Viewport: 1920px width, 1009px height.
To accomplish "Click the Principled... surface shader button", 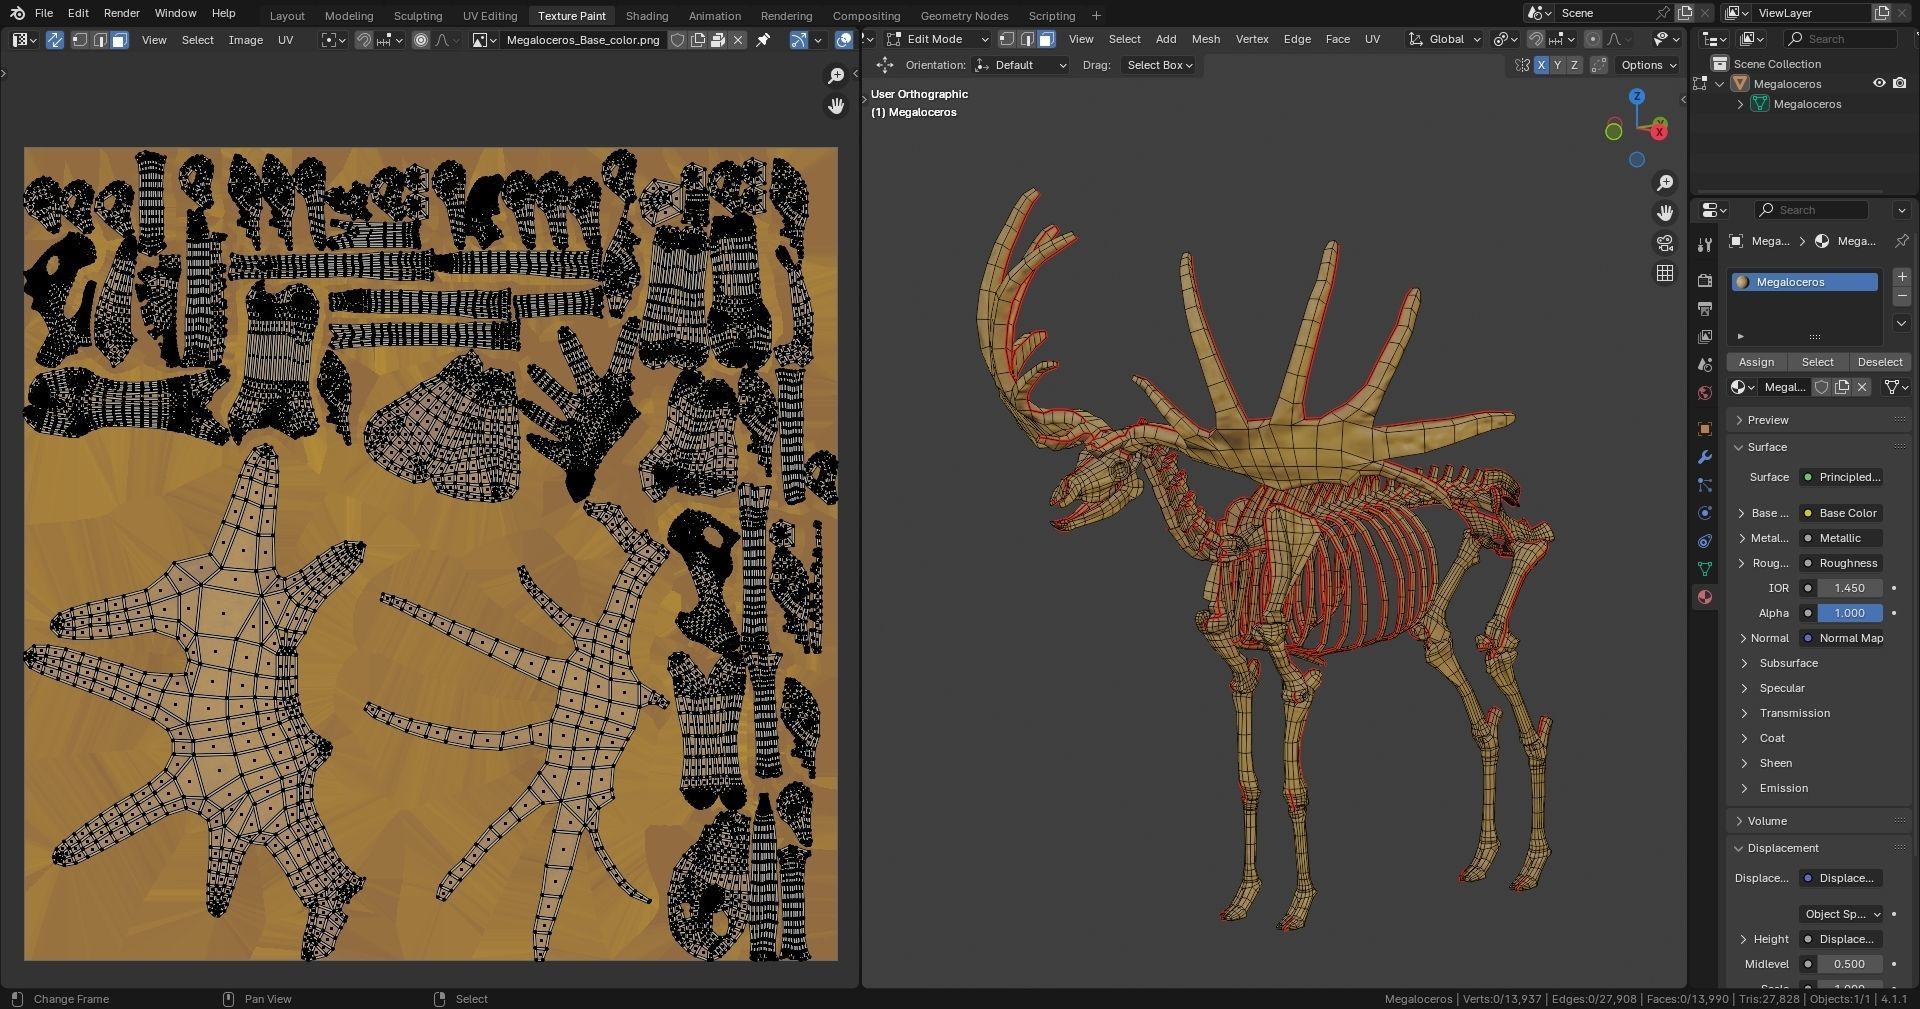I will (x=1841, y=477).
